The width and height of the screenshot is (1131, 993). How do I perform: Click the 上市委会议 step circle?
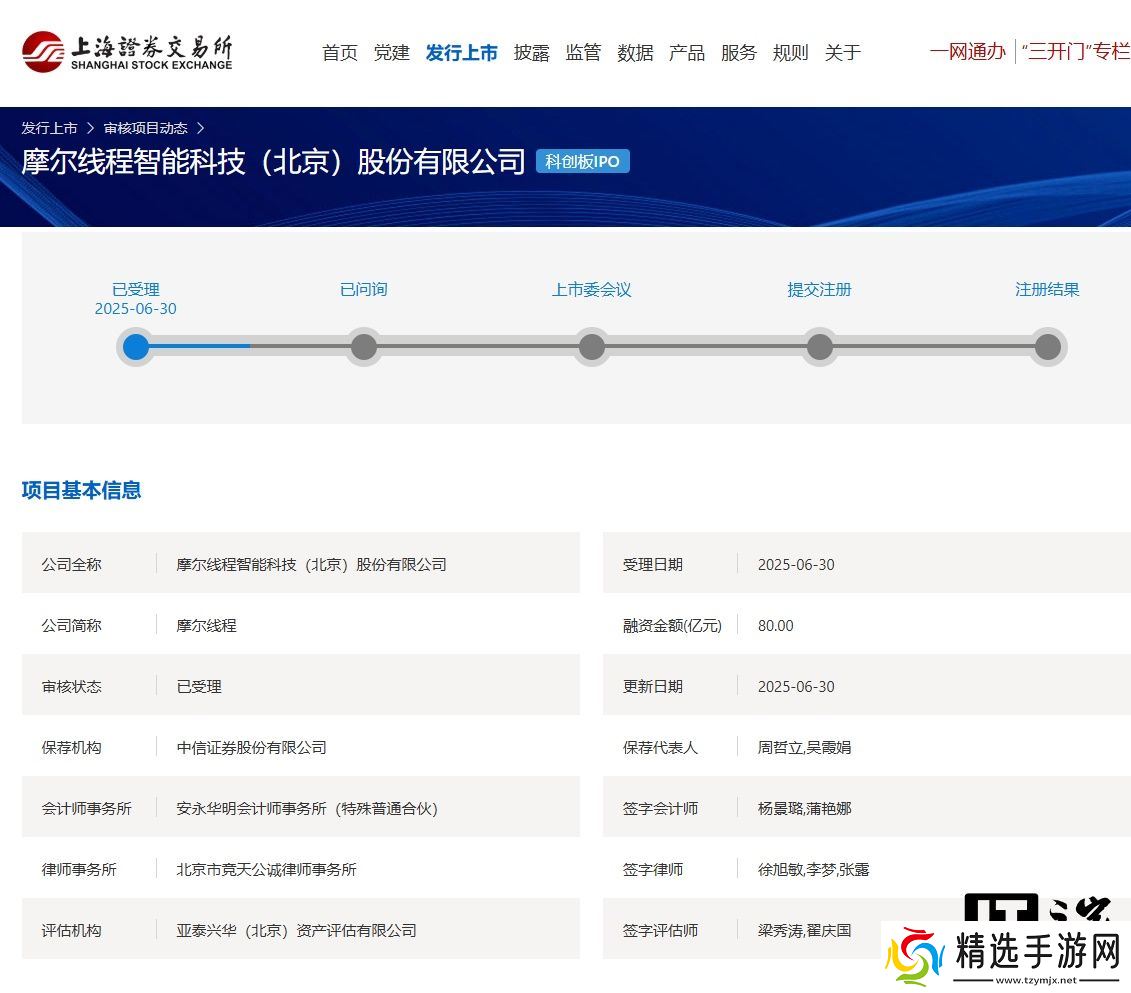[x=592, y=347]
